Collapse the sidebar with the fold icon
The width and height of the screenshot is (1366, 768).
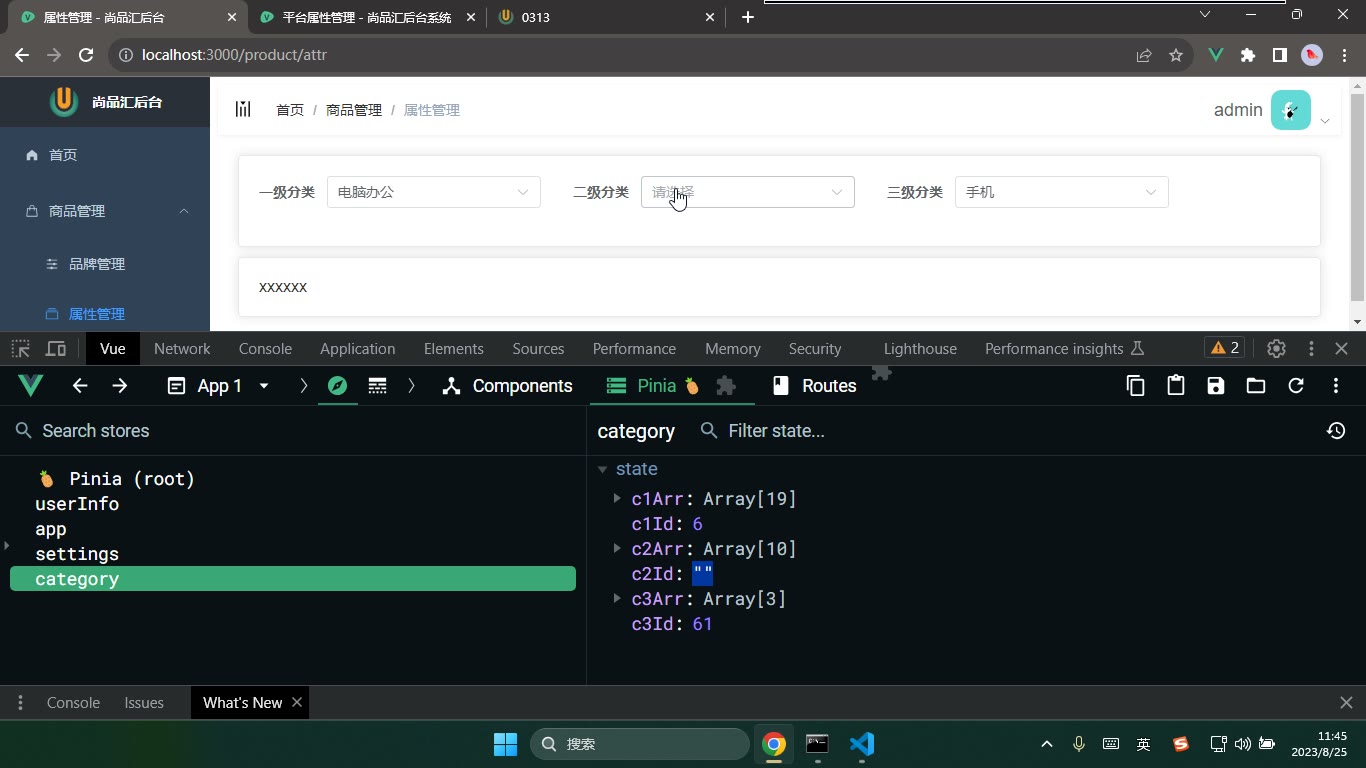click(243, 109)
